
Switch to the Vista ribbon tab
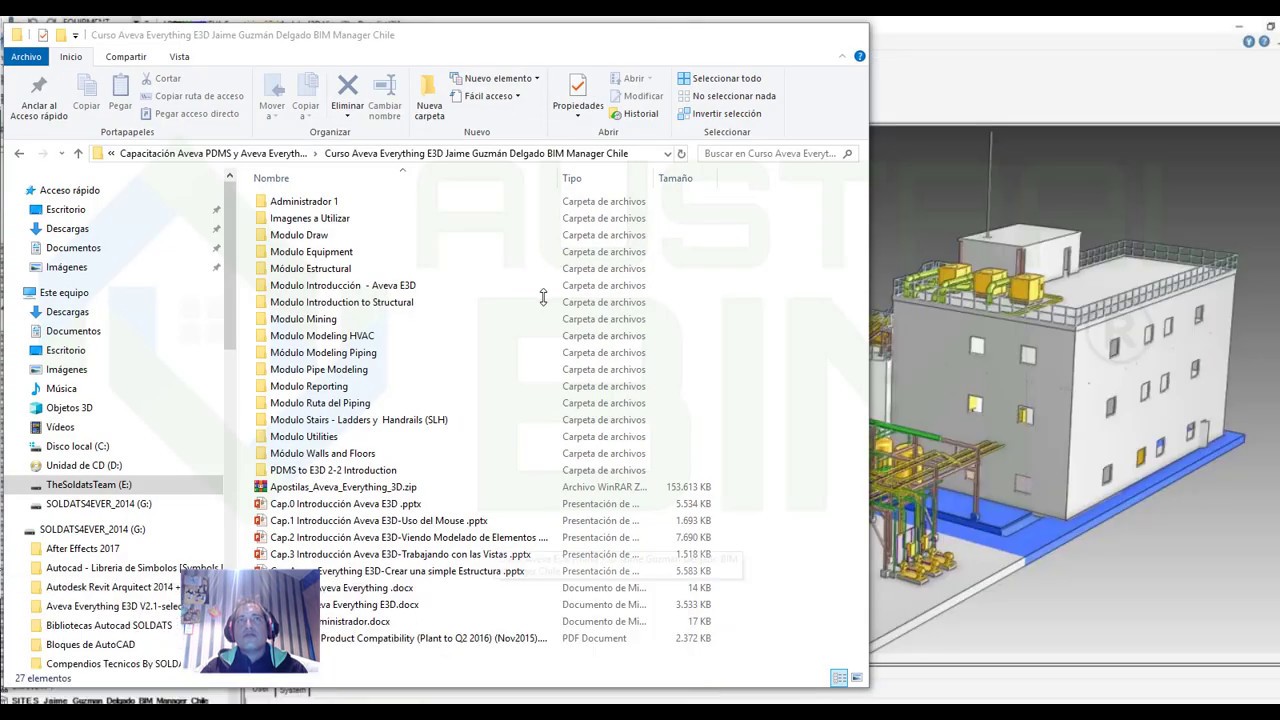point(179,57)
